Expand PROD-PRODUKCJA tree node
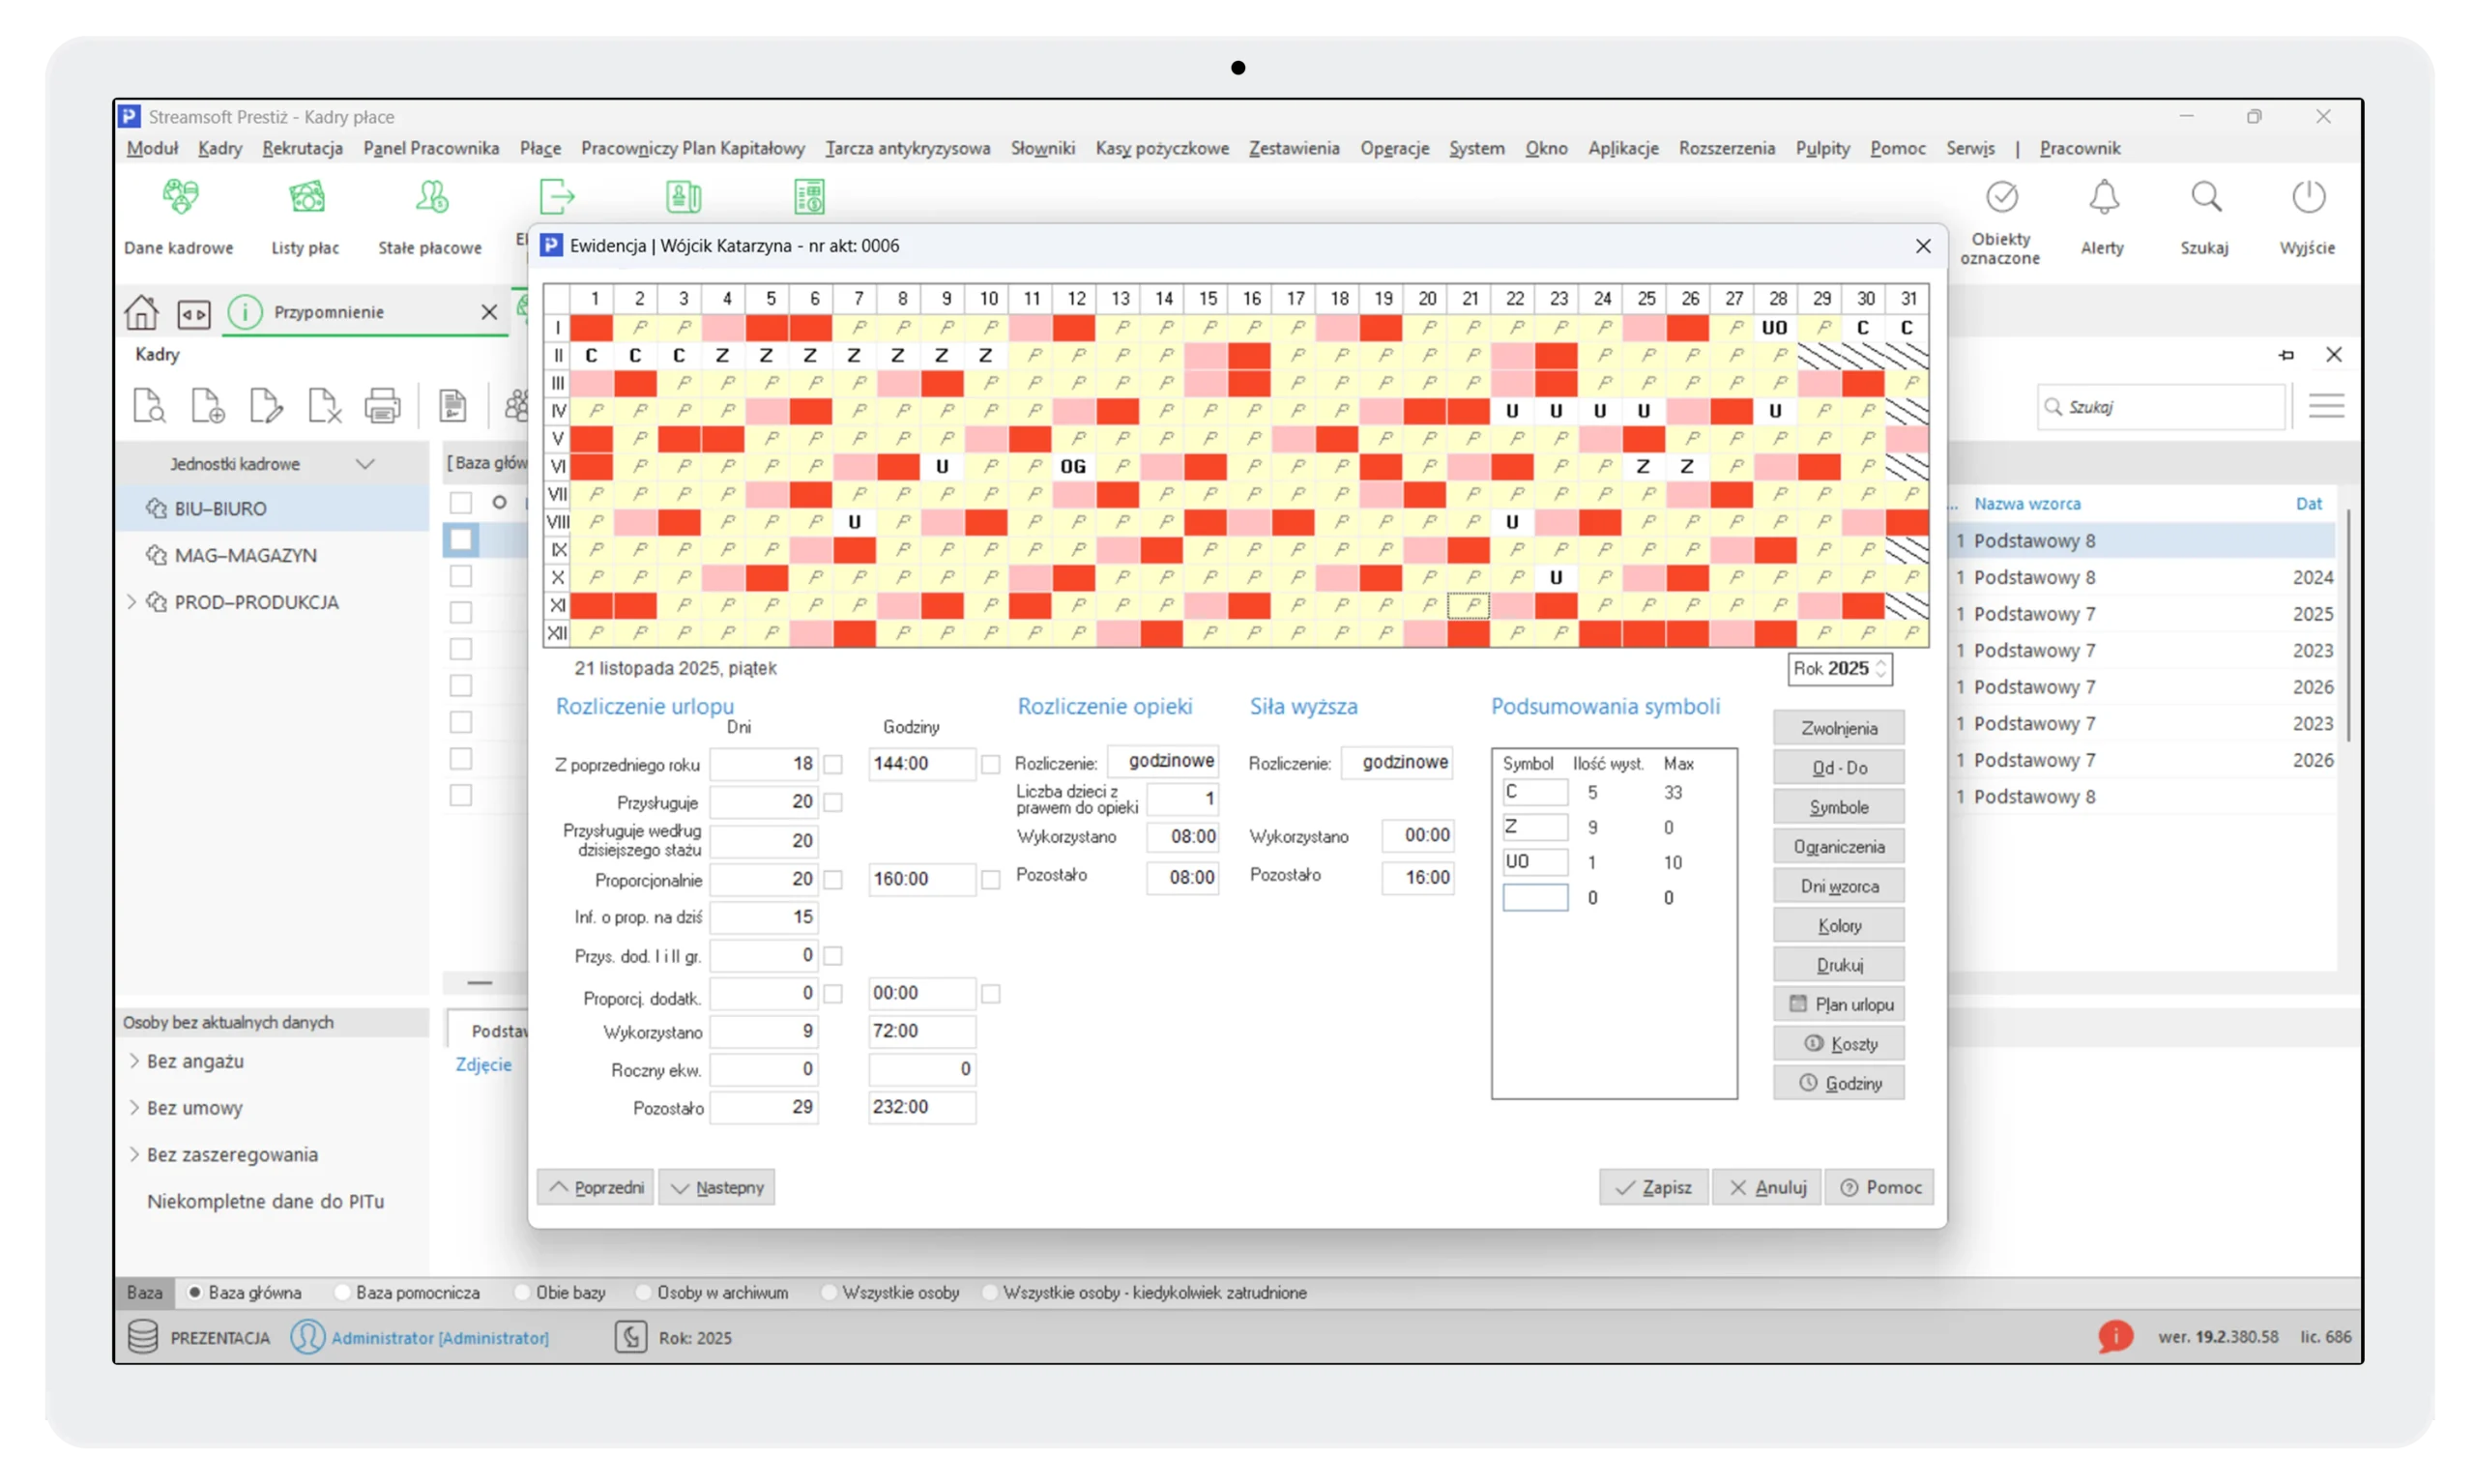Image resolution: width=2475 pixels, height=1484 pixels. pos(132,602)
